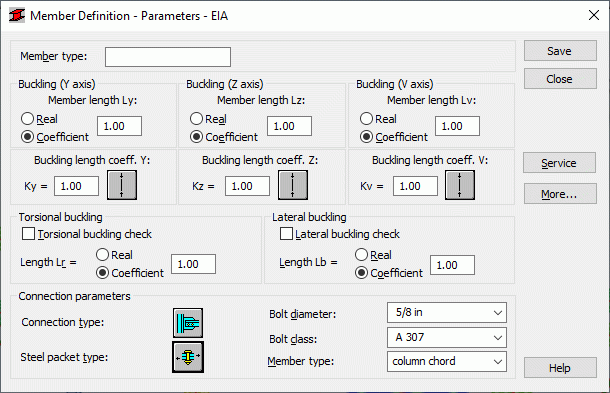Click the More... button
The height and width of the screenshot is (393, 610).
560,194
